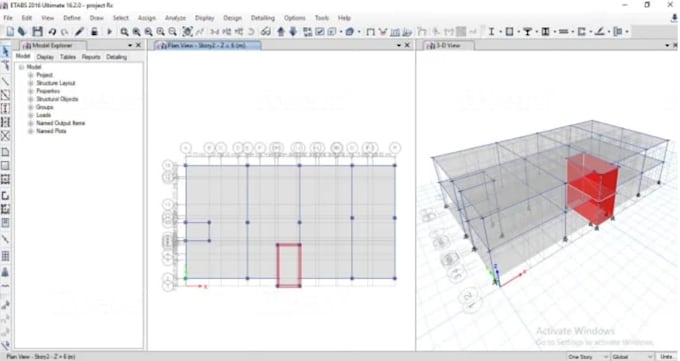This screenshot has width=680, height=361.
Task: Open the One Story dropdown in status bar
Action: (587, 357)
